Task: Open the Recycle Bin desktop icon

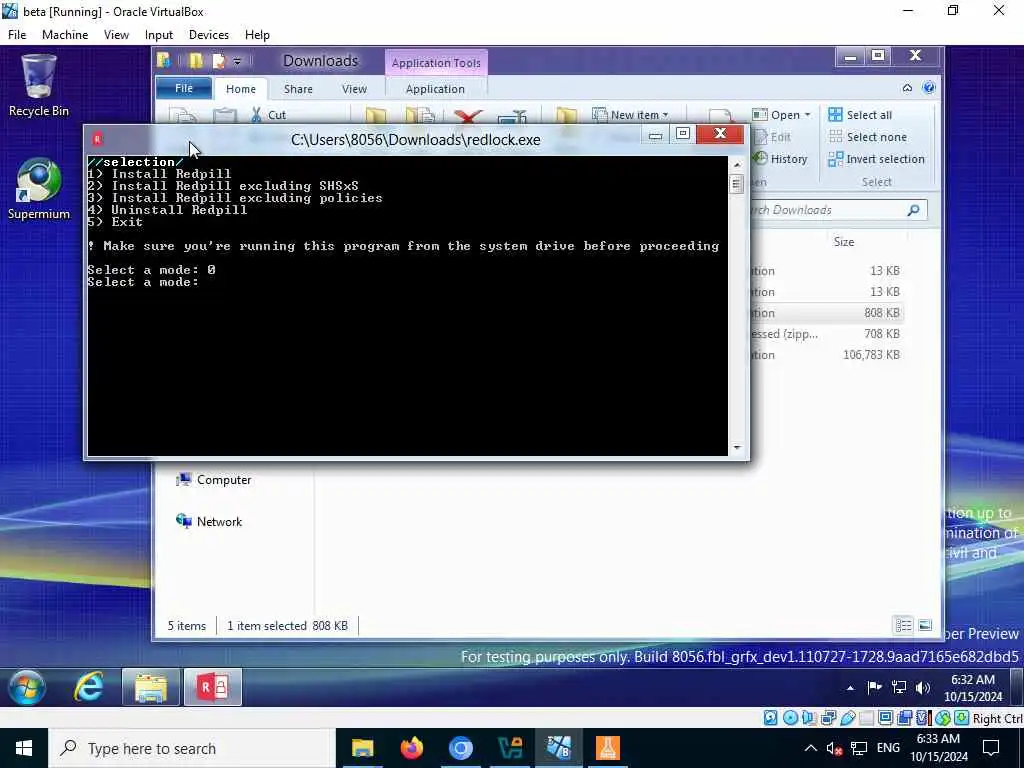Action: (x=39, y=86)
